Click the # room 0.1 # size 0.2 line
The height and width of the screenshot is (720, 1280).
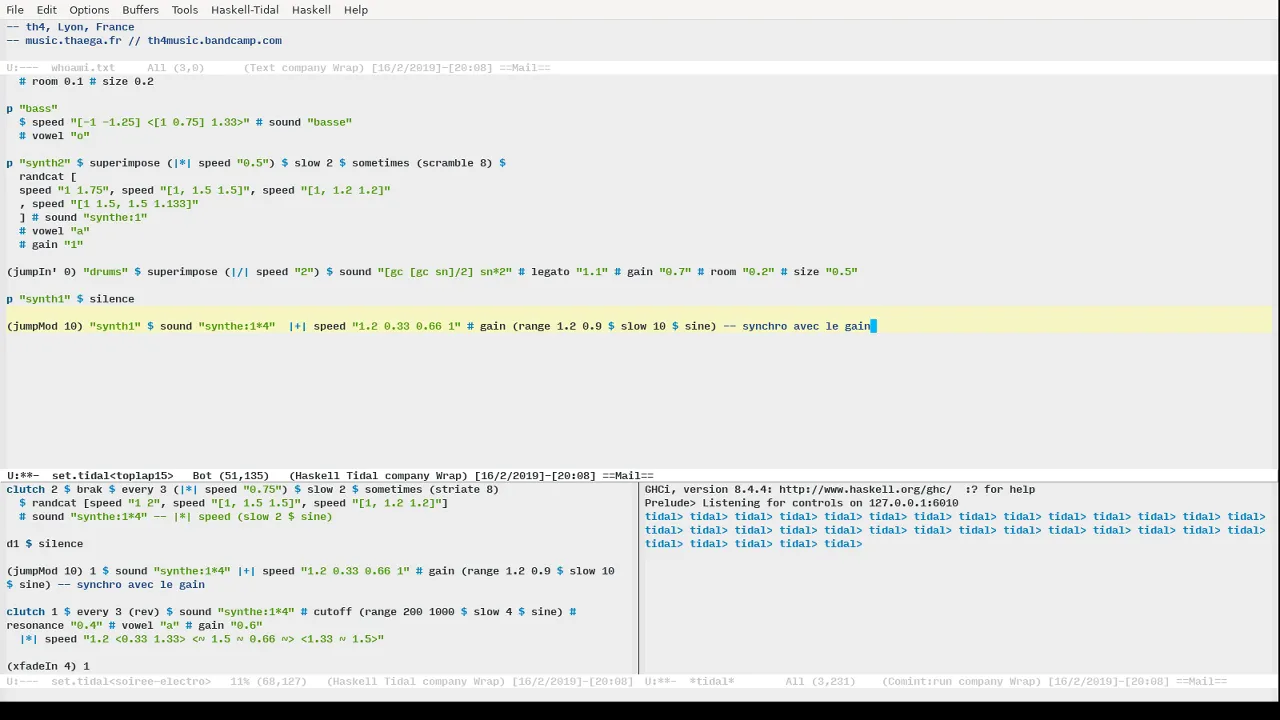tap(86, 82)
